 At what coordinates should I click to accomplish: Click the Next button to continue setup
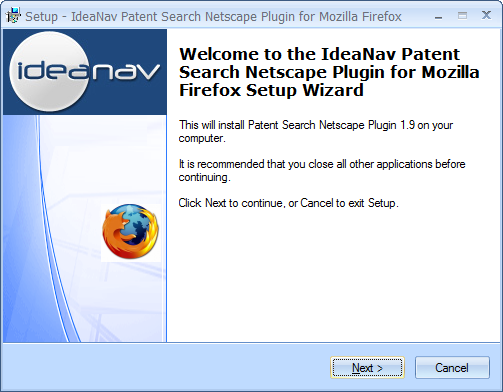[x=367, y=368]
